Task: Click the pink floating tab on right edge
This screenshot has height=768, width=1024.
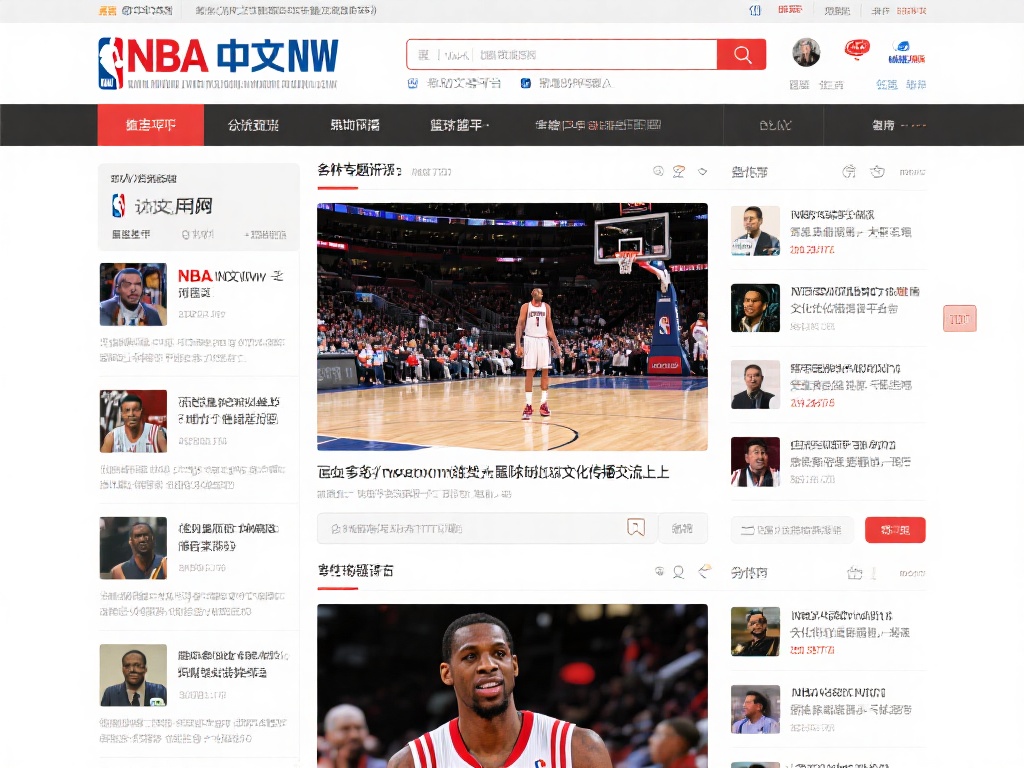Action: click(x=959, y=319)
